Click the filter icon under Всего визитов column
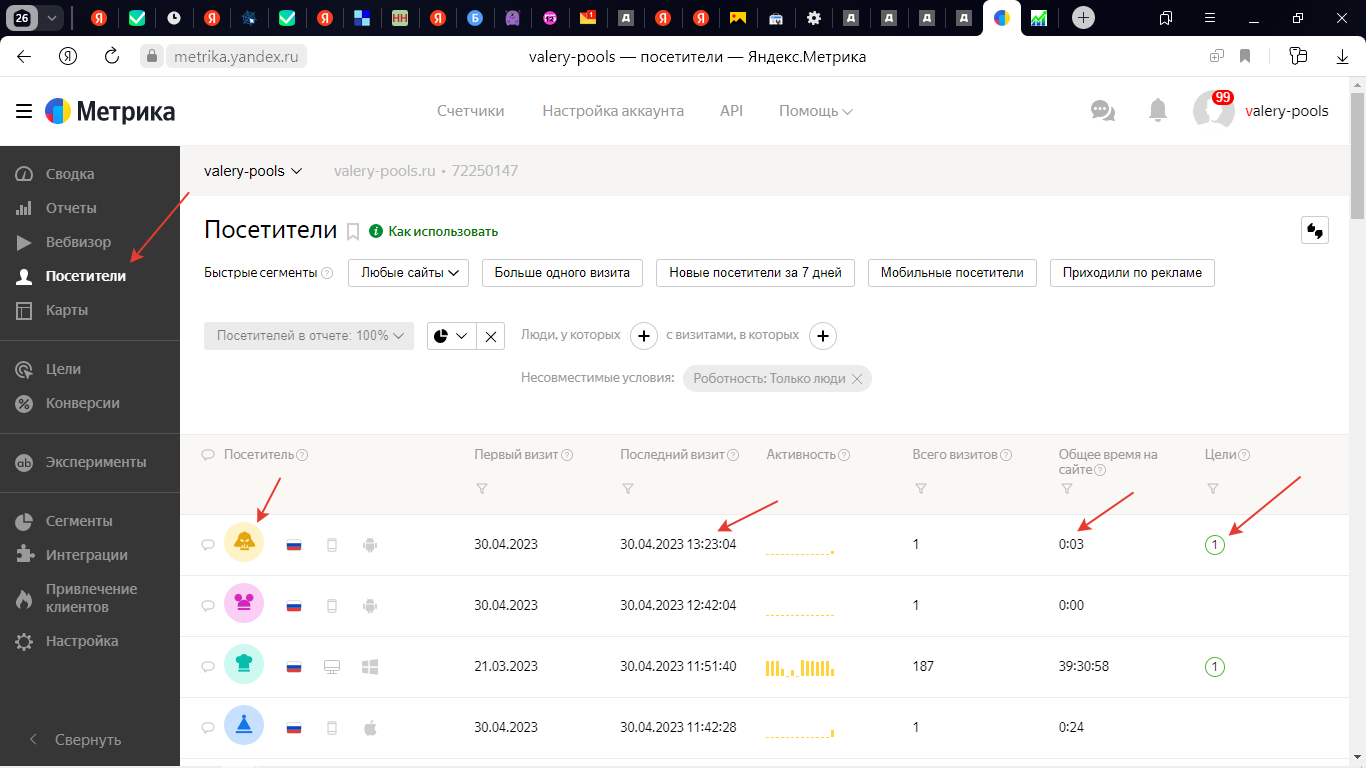Image resolution: width=1366 pixels, height=768 pixels. pos(920,489)
